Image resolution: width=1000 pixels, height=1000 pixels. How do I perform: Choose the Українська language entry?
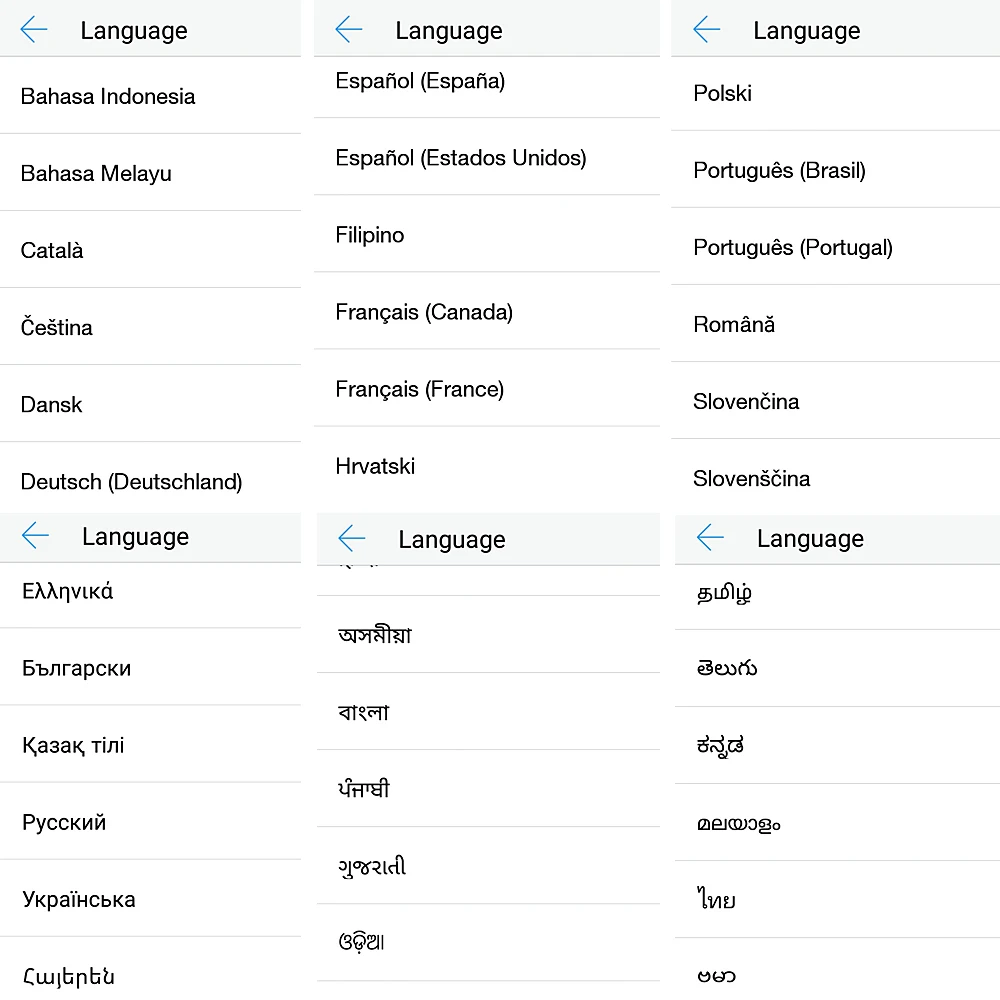[79, 899]
